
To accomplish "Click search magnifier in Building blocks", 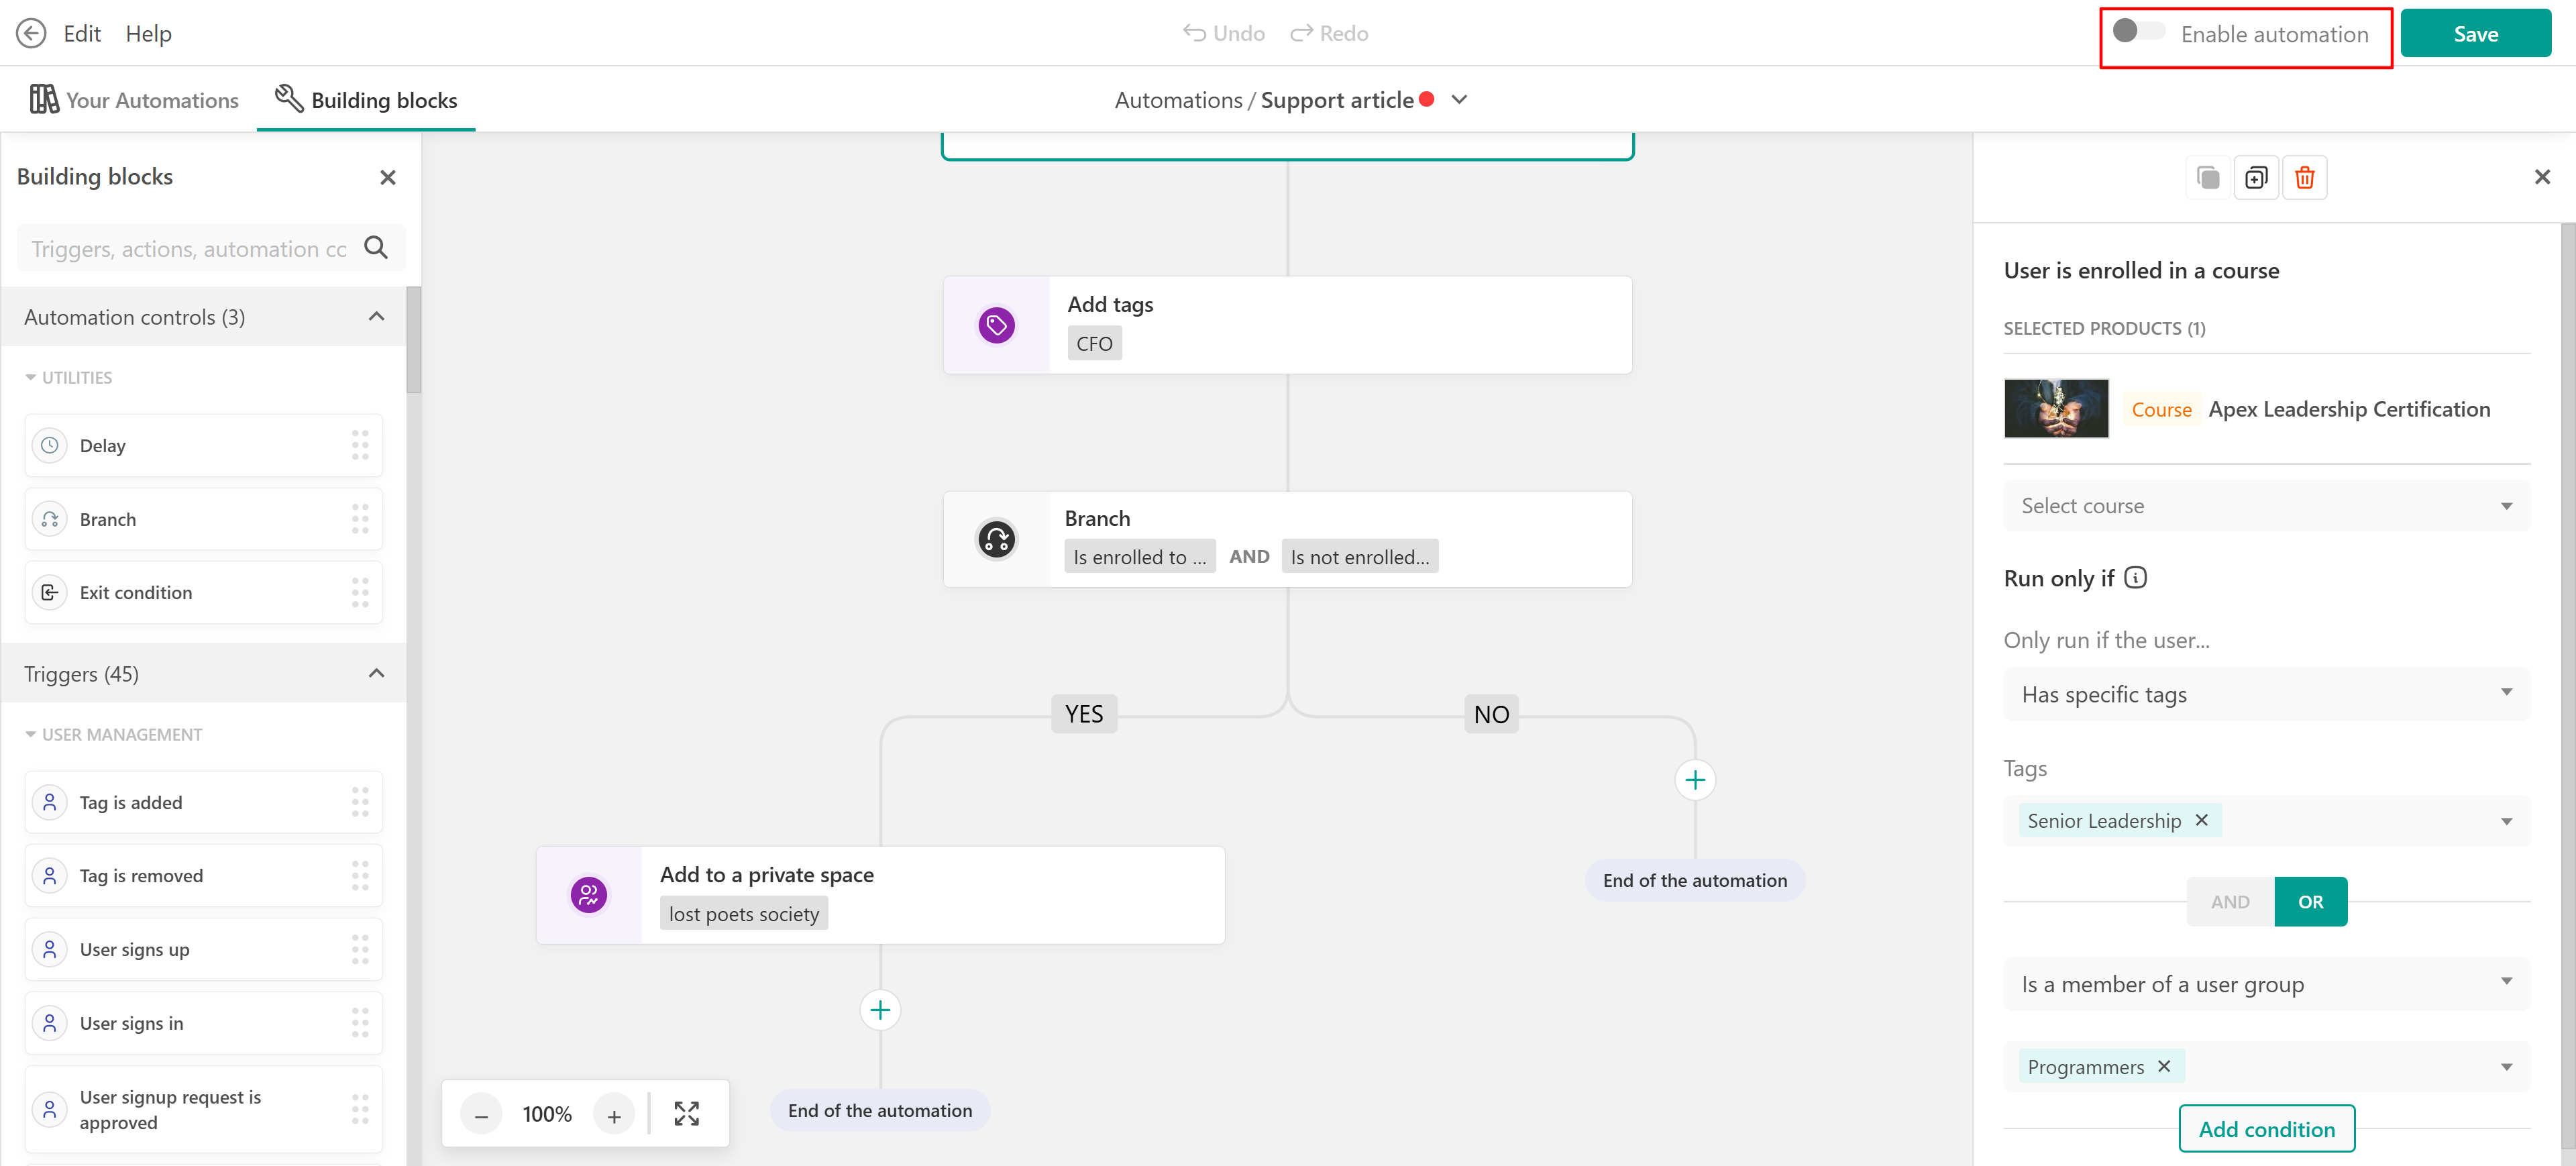I will (376, 248).
